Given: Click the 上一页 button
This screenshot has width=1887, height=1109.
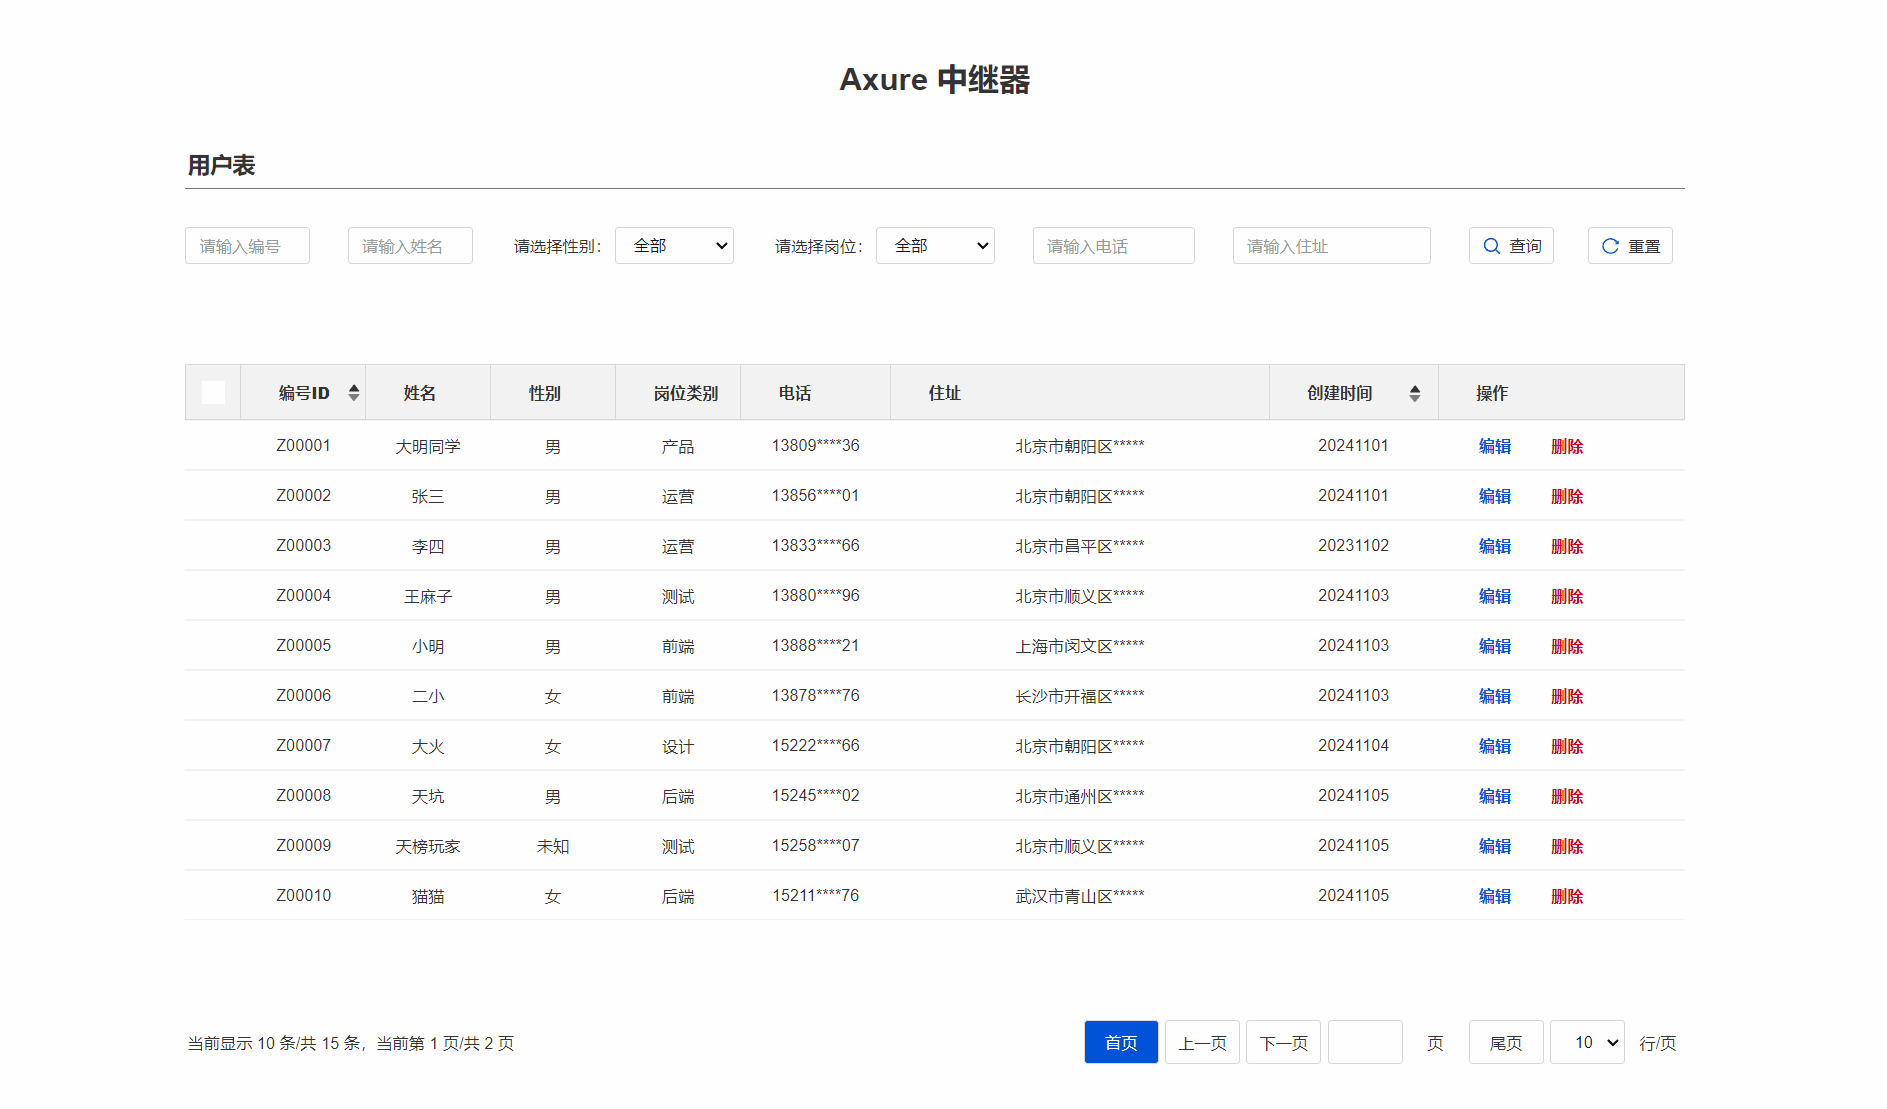Looking at the screenshot, I should click(x=1202, y=1042).
